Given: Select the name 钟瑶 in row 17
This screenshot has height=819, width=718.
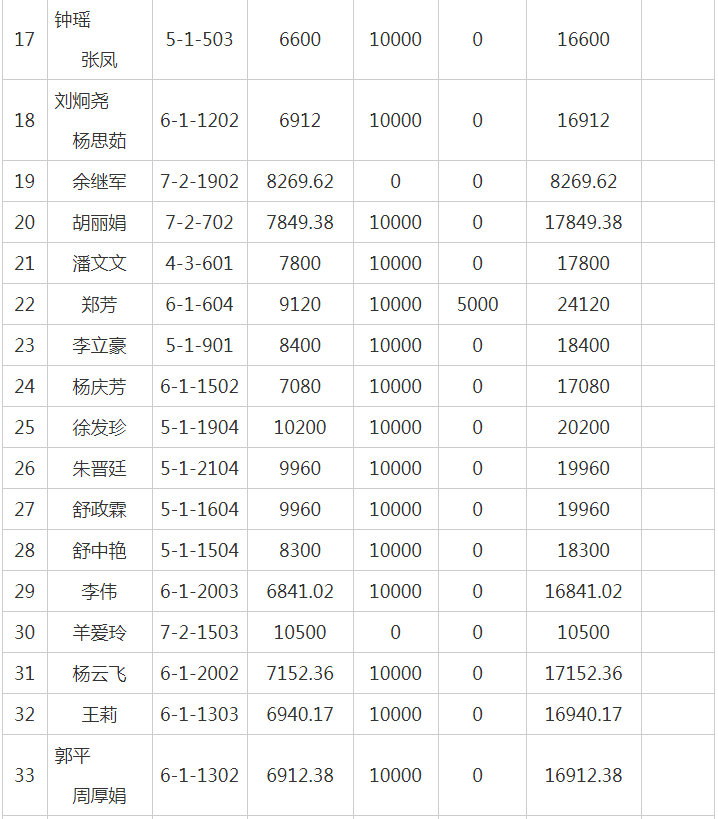Looking at the screenshot, I should (x=73, y=20).
